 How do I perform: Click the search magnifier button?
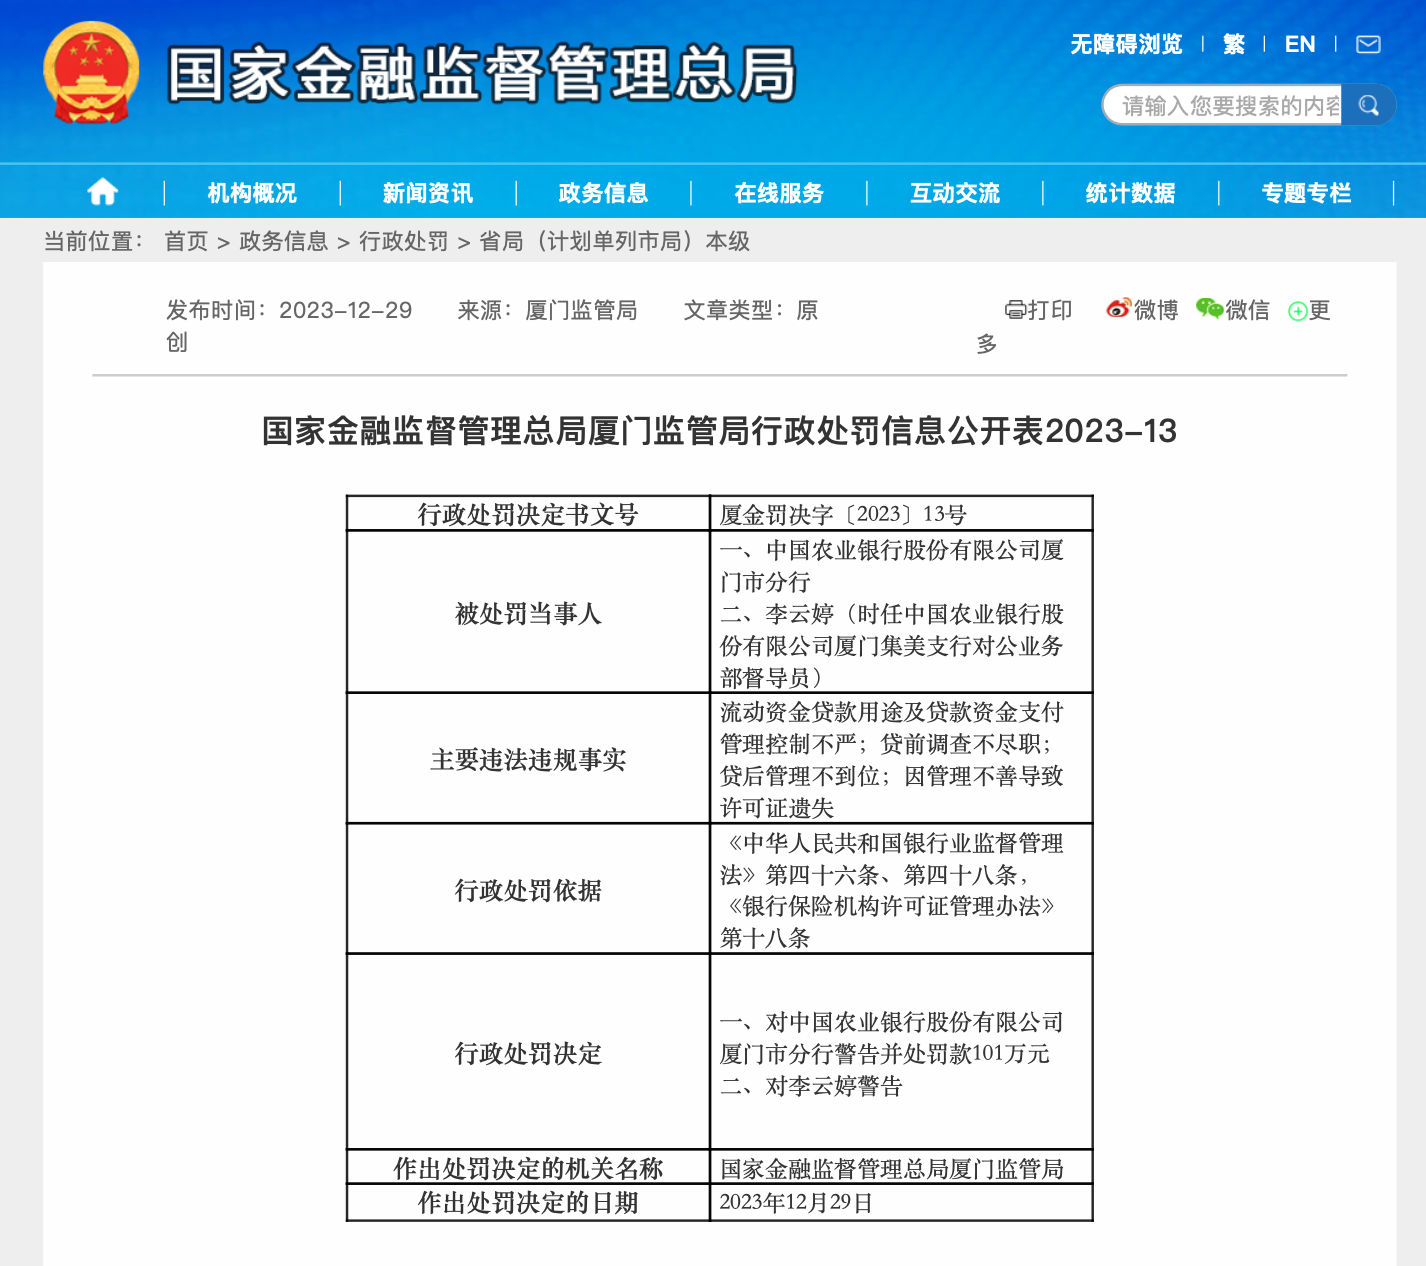tap(1368, 105)
